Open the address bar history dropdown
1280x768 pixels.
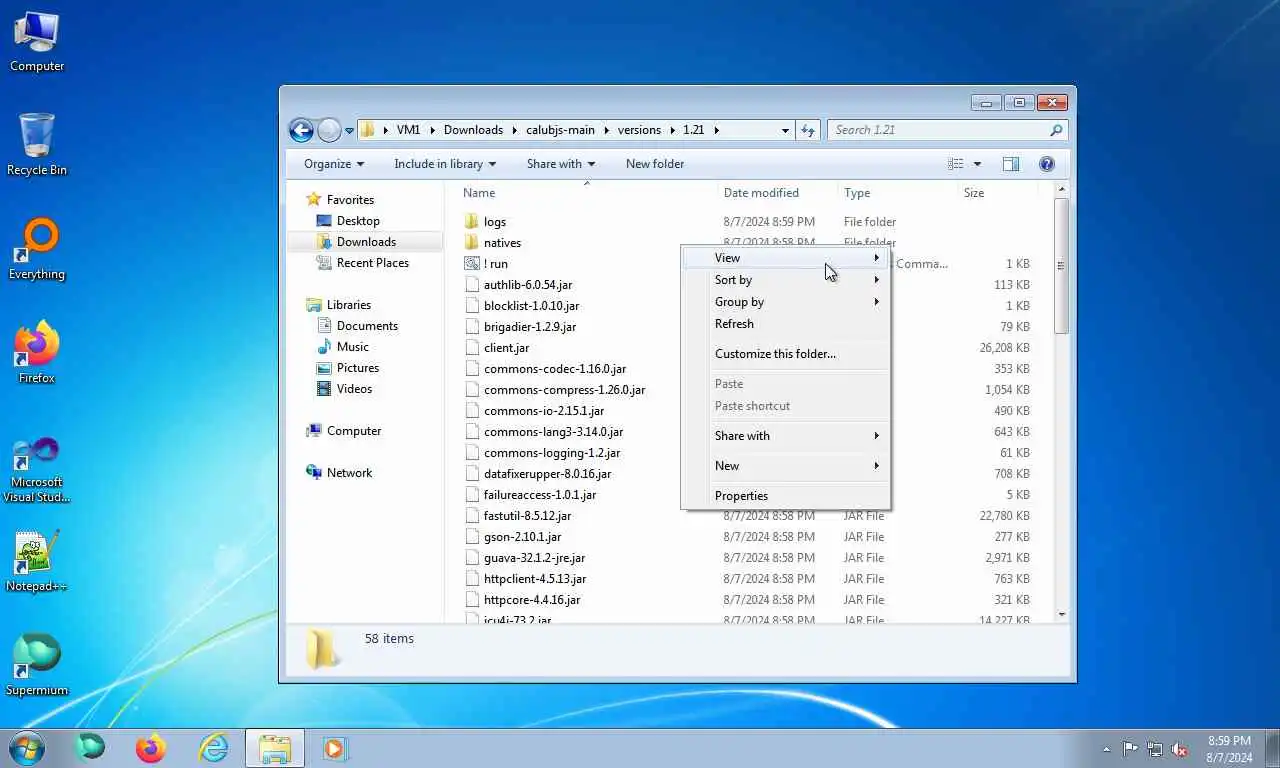785,130
